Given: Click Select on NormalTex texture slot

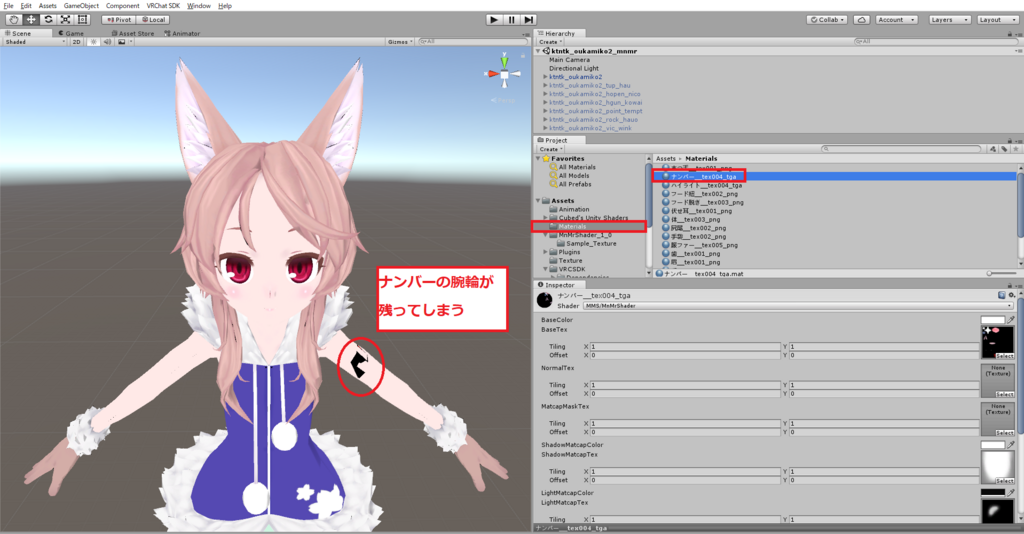Looking at the screenshot, I should [x=1004, y=394].
